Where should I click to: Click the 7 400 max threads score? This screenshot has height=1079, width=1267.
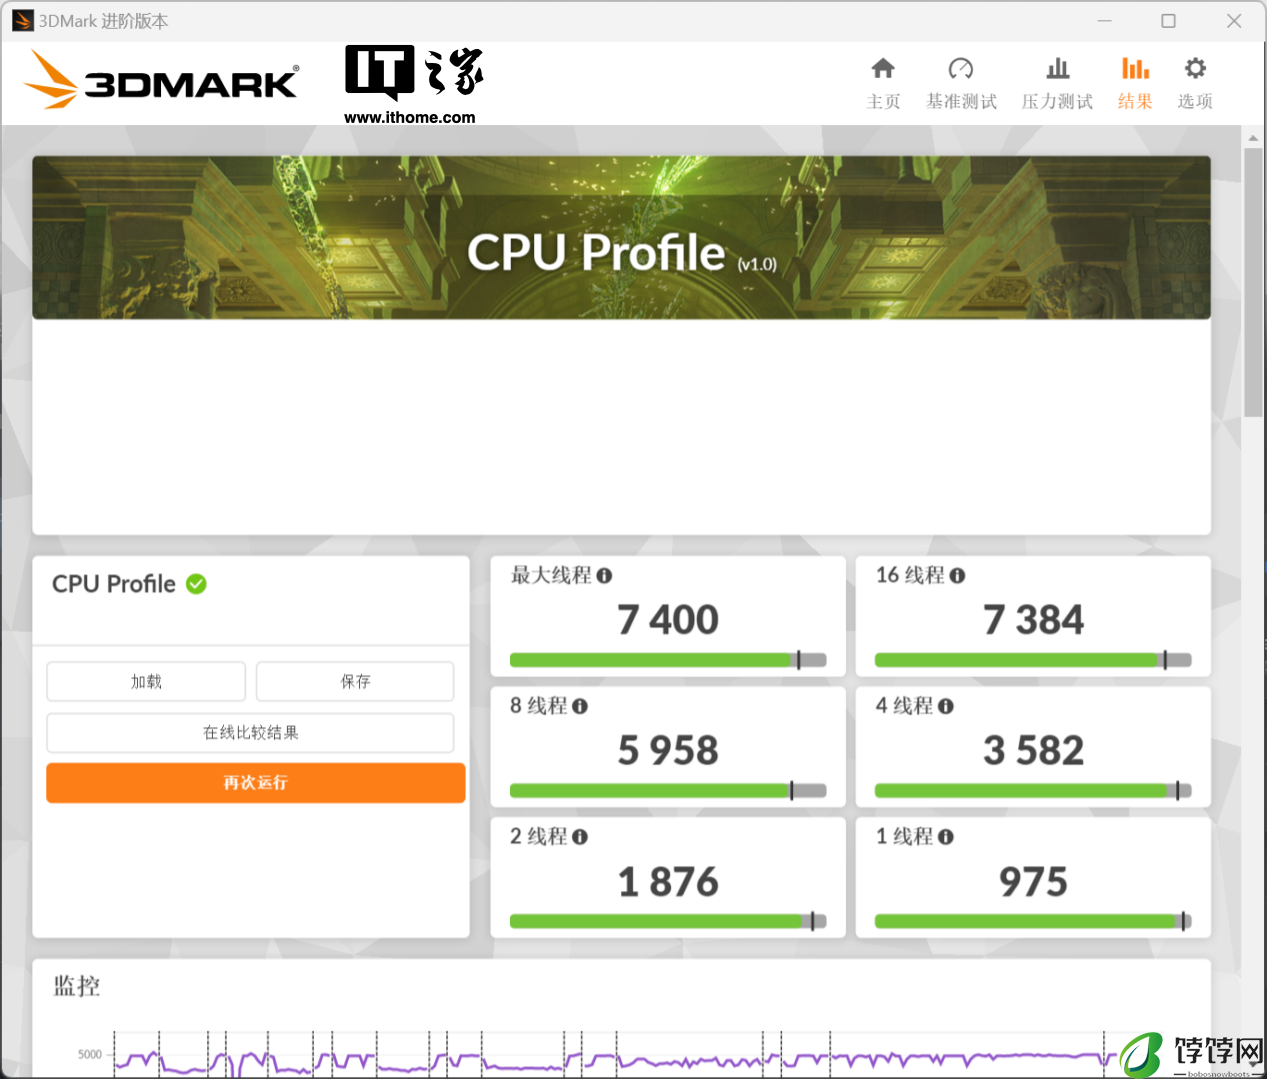tap(668, 620)
